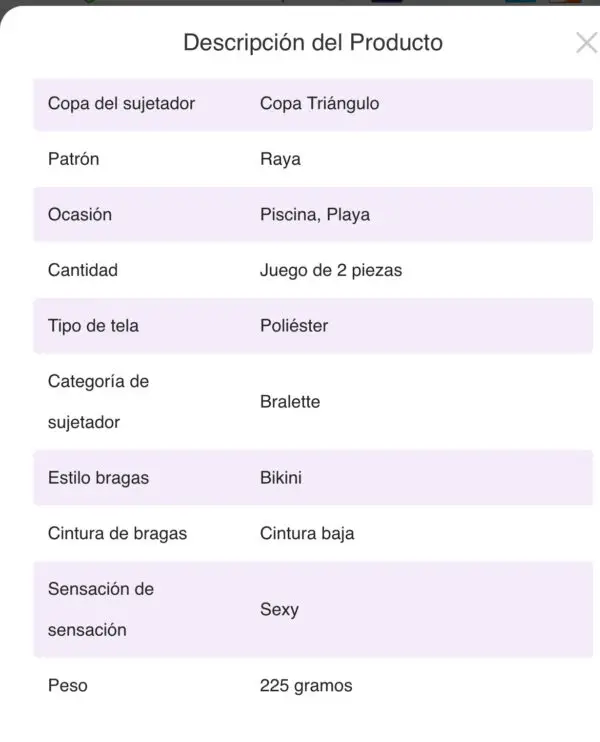Click the Poliéster fabric value

coord(293,326)
